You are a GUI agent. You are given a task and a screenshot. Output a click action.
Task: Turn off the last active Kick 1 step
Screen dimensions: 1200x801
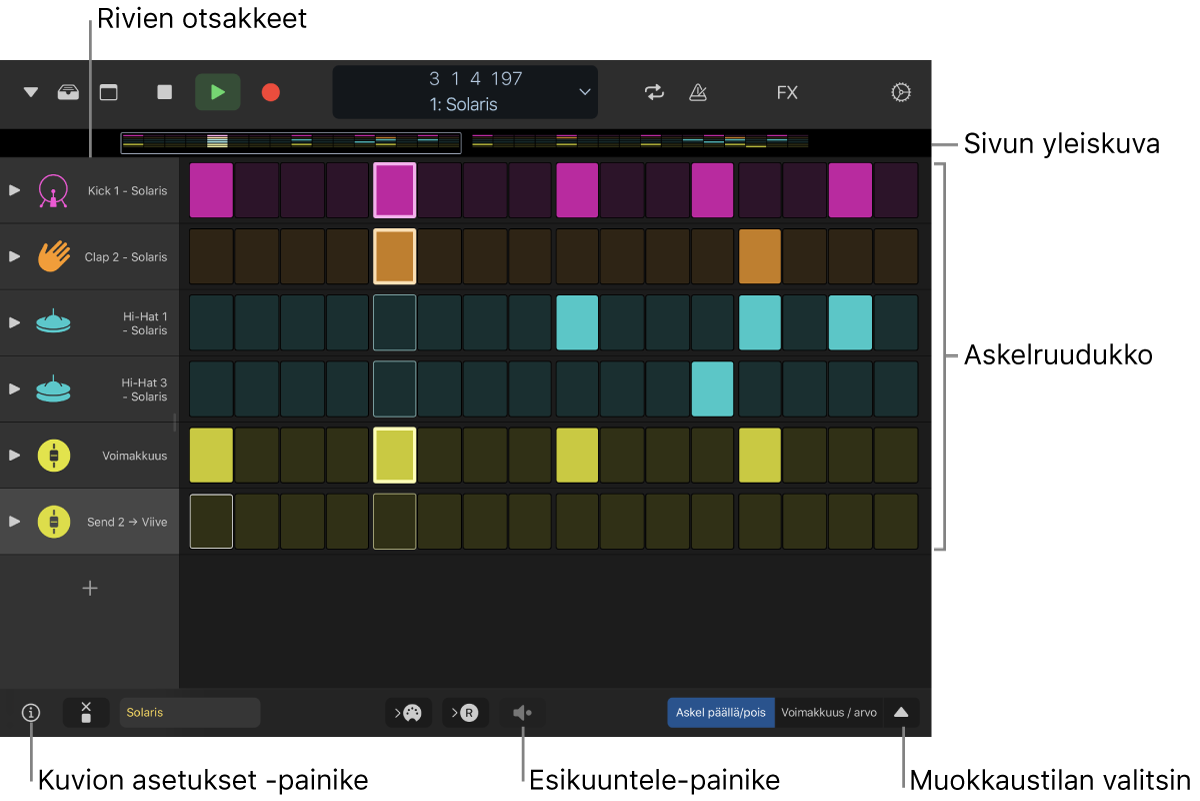point(850,190)
